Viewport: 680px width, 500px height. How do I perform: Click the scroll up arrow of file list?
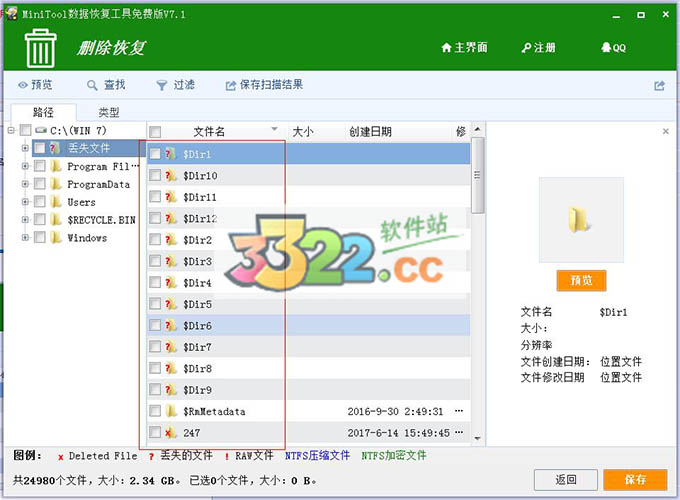pos(477,129)
